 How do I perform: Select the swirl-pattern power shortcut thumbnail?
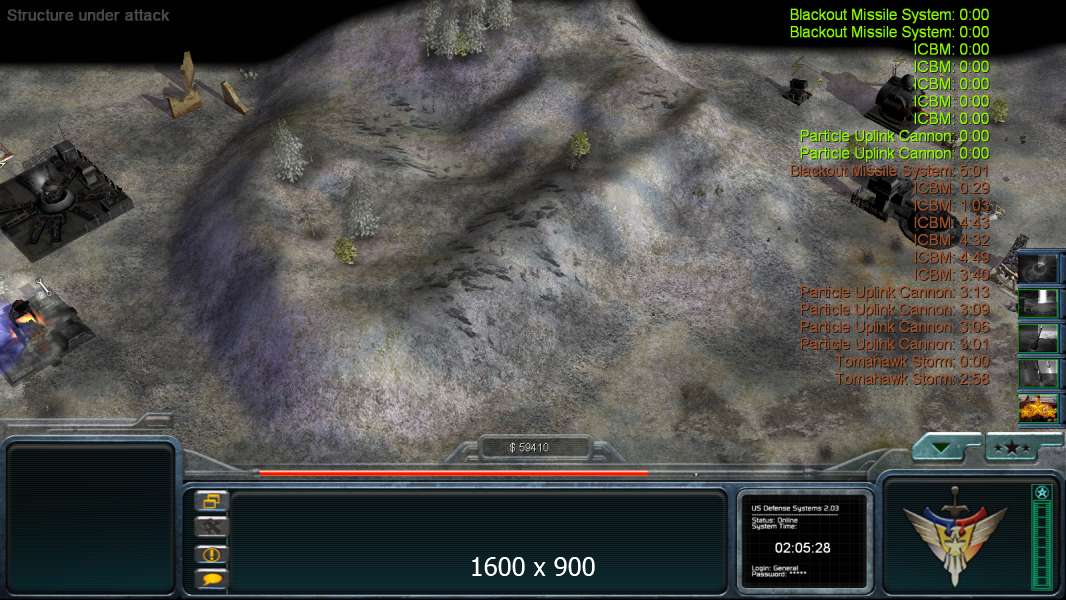pos(1038,267)
